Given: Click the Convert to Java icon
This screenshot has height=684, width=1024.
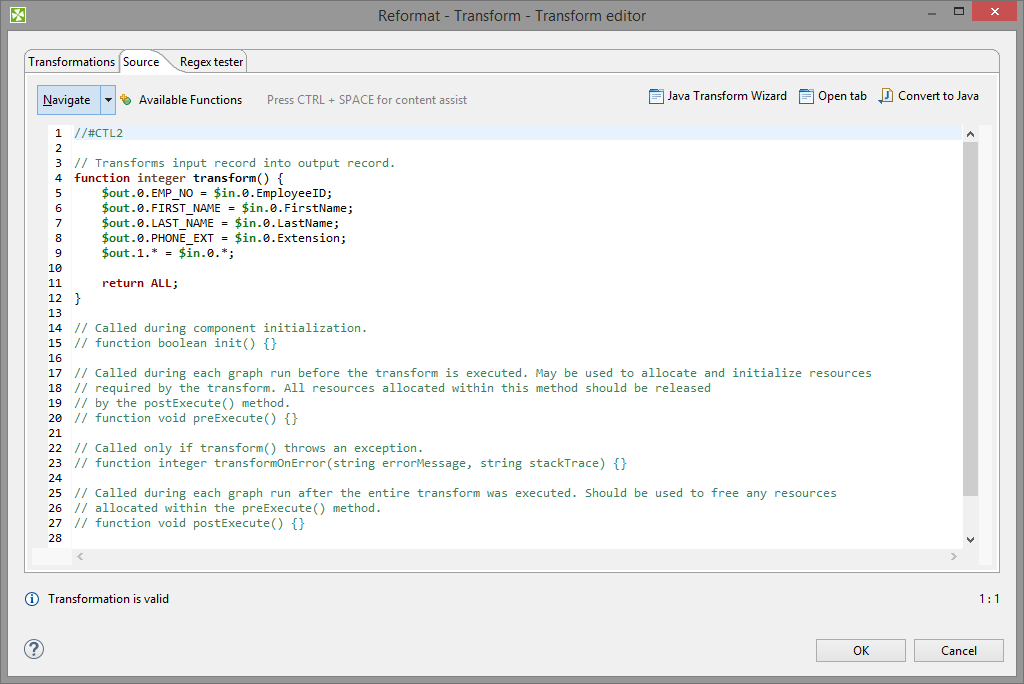Looking at the screenshot, I should [x=886, y=97].
